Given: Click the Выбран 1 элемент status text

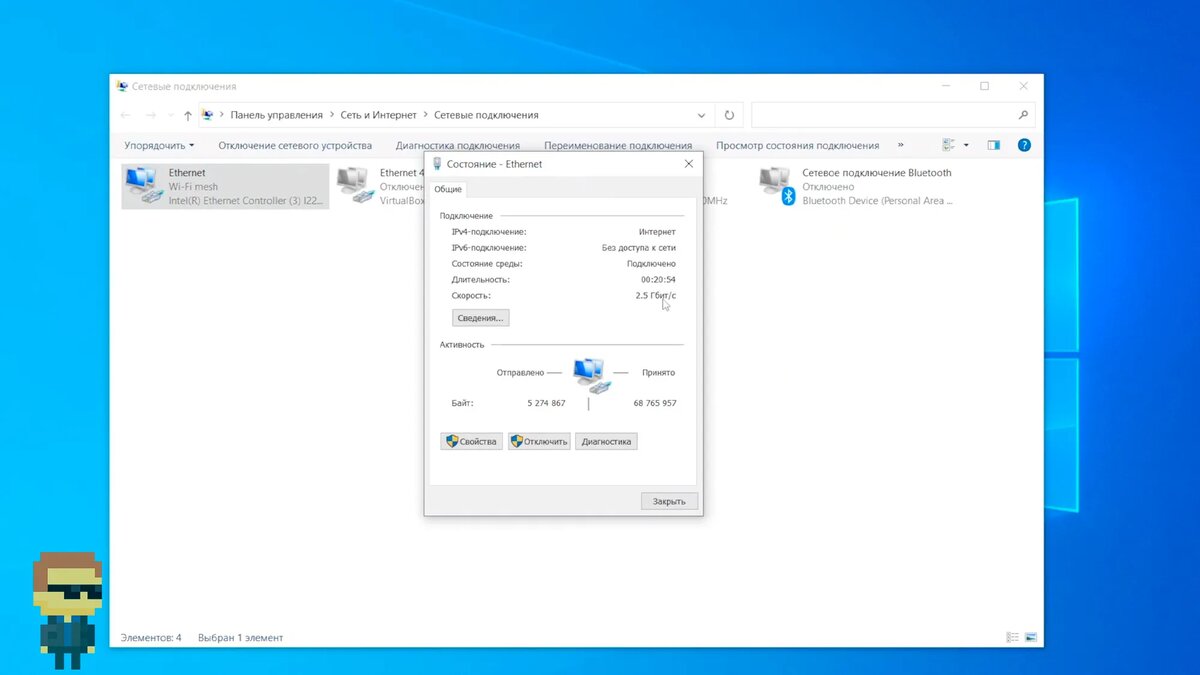Looking at the screenshot, I should [x=241, y=637].
